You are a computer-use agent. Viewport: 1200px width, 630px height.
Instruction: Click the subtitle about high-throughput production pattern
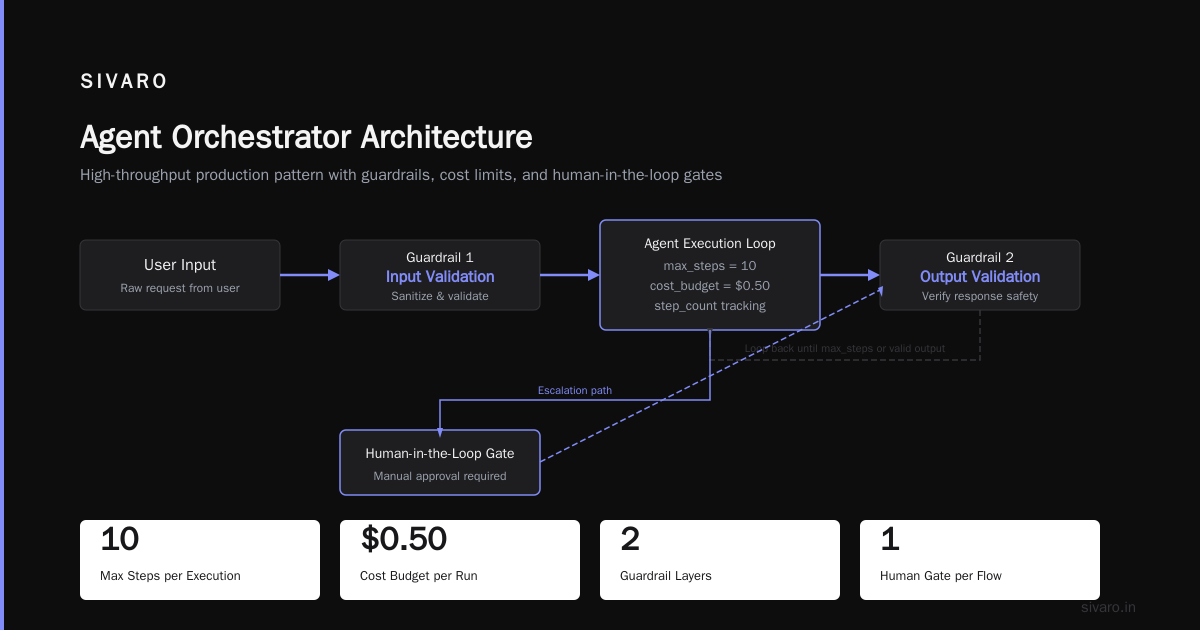tap(401, 175)
